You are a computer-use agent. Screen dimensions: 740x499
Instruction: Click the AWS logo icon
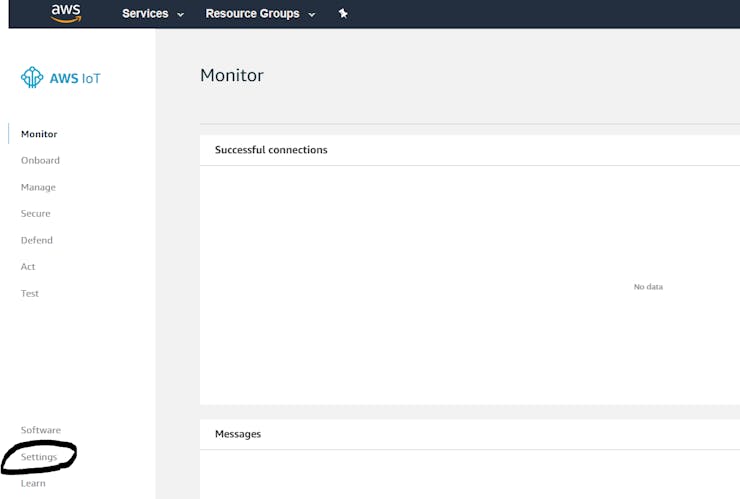[x=66, y=13]
